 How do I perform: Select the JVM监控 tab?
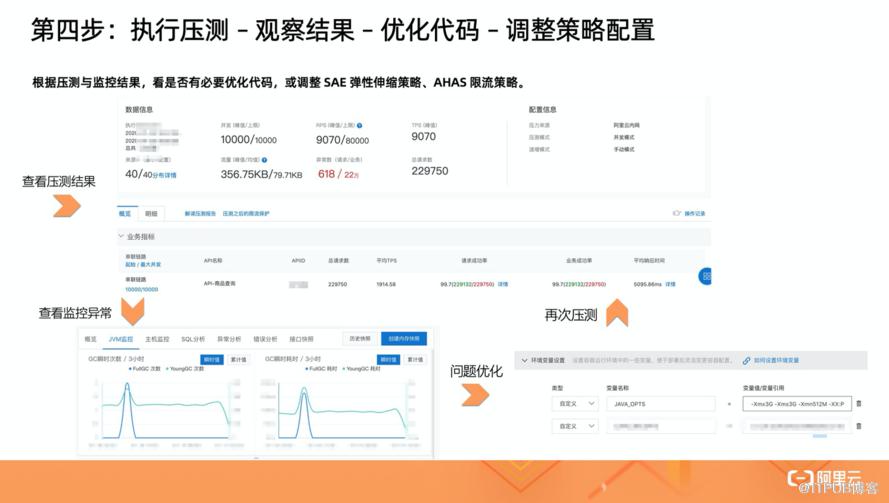[x=121, y=339]
